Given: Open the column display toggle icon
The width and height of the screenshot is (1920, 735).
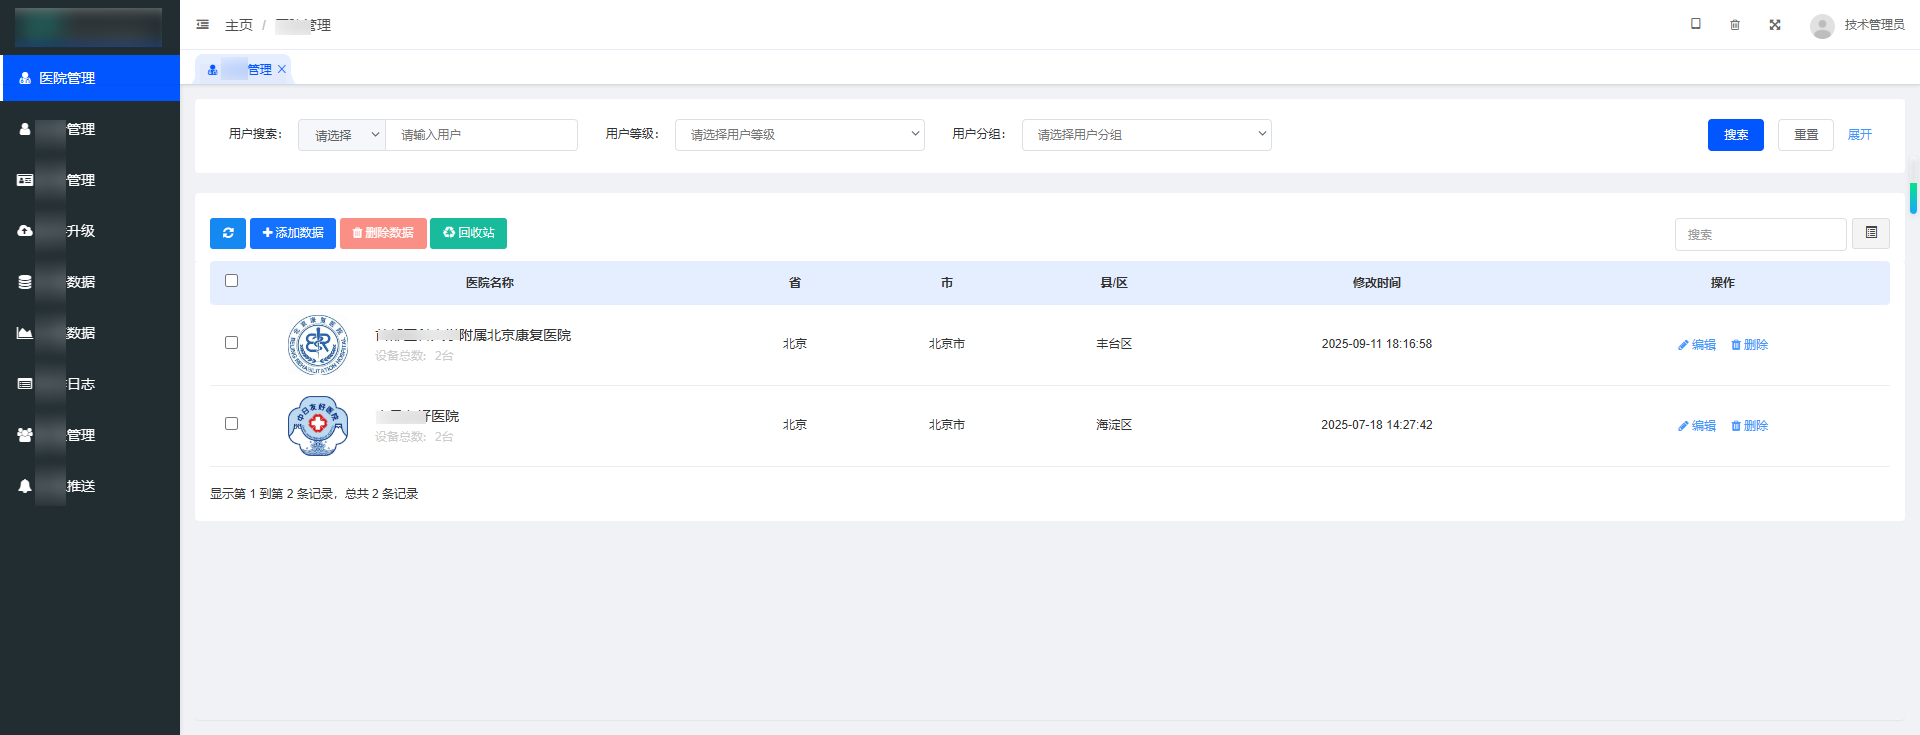Looking at the screenshot, I should pos(1871,233).
